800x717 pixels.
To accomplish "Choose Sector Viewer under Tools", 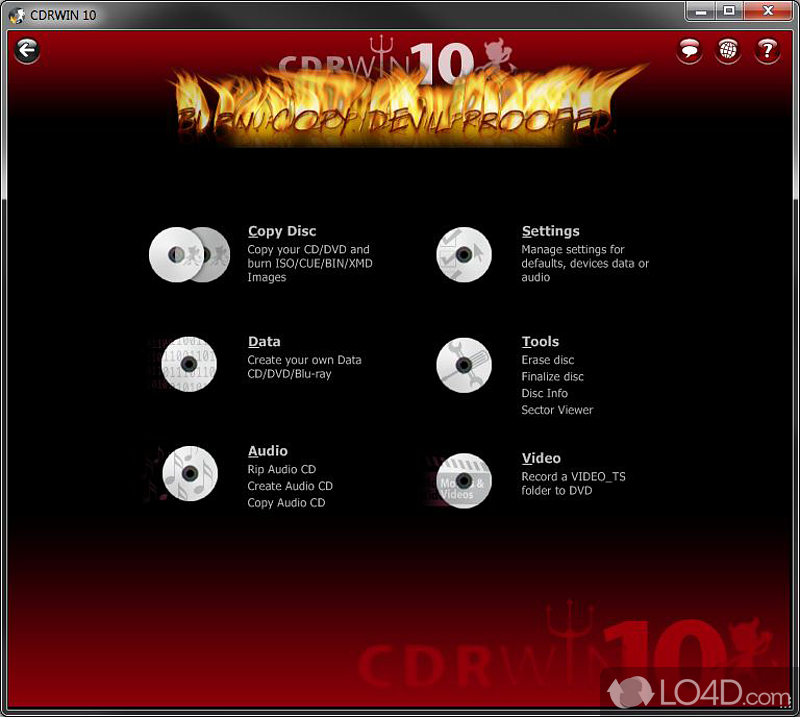I will 557,410.
